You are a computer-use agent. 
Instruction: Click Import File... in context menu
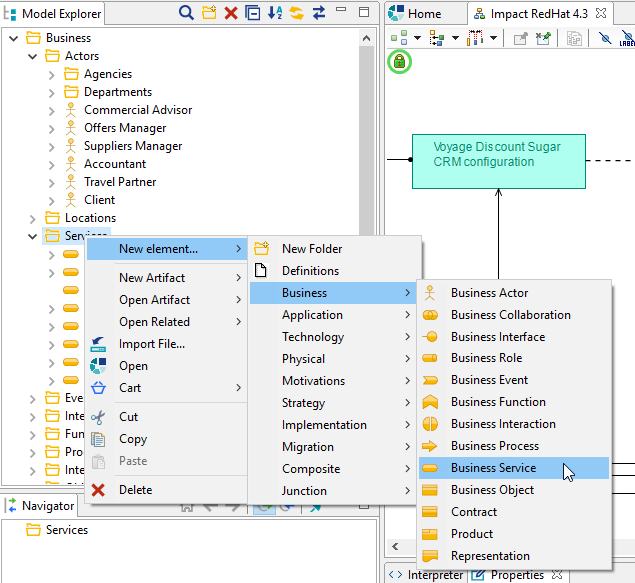151,344
